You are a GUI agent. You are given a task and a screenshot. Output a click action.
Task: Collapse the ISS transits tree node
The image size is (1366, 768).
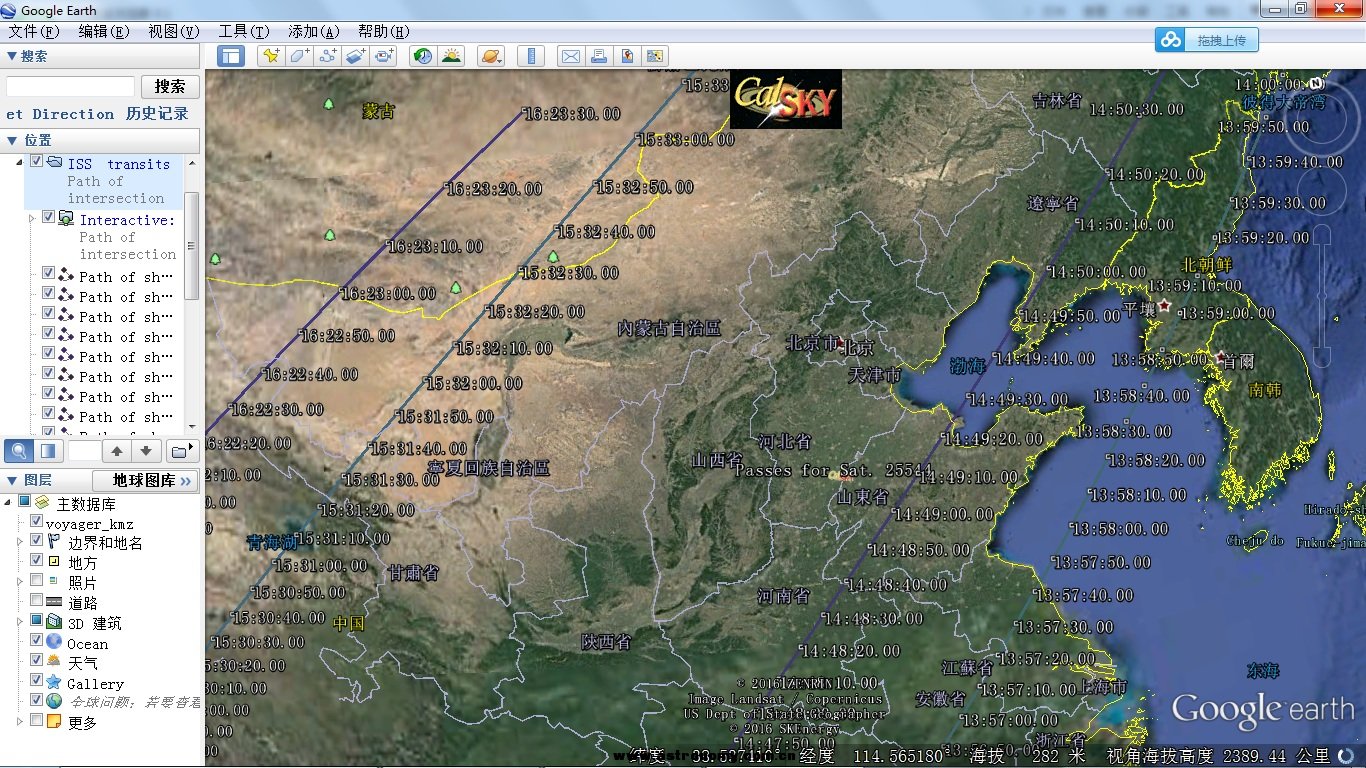coord(20,162)
